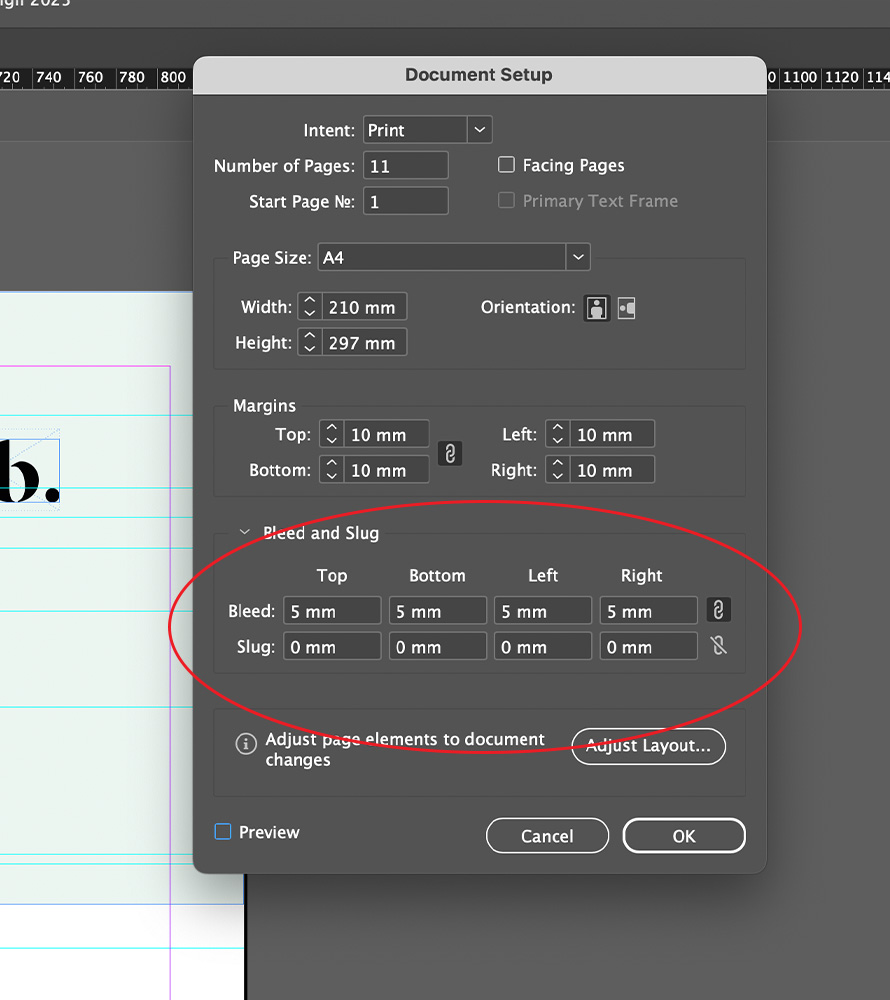
Task: Click the Slug Right field
Action: tap(648, 646)
